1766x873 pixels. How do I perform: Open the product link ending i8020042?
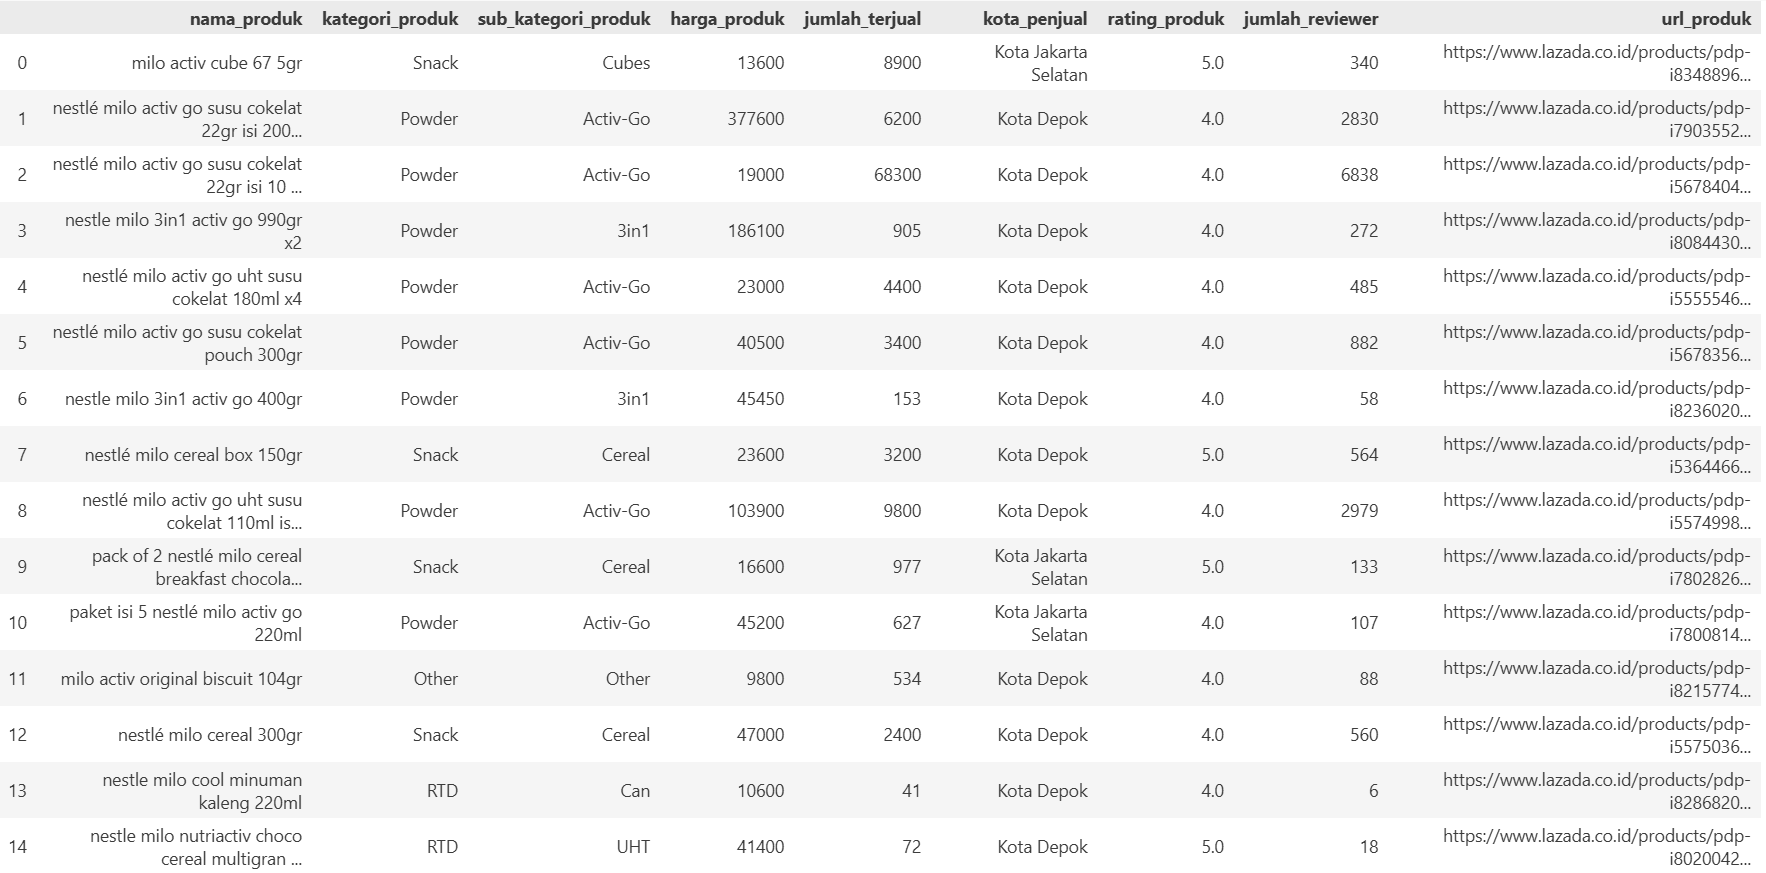(1597, 847)
